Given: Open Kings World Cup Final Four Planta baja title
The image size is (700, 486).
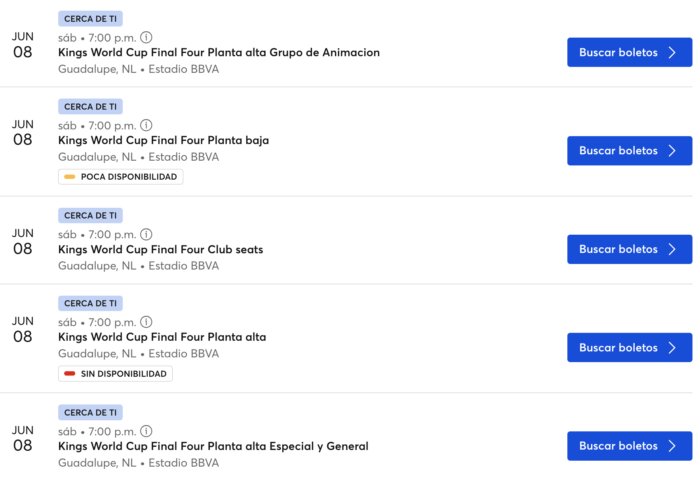Looking at the screenshot, I should click(x=163, y=141).
